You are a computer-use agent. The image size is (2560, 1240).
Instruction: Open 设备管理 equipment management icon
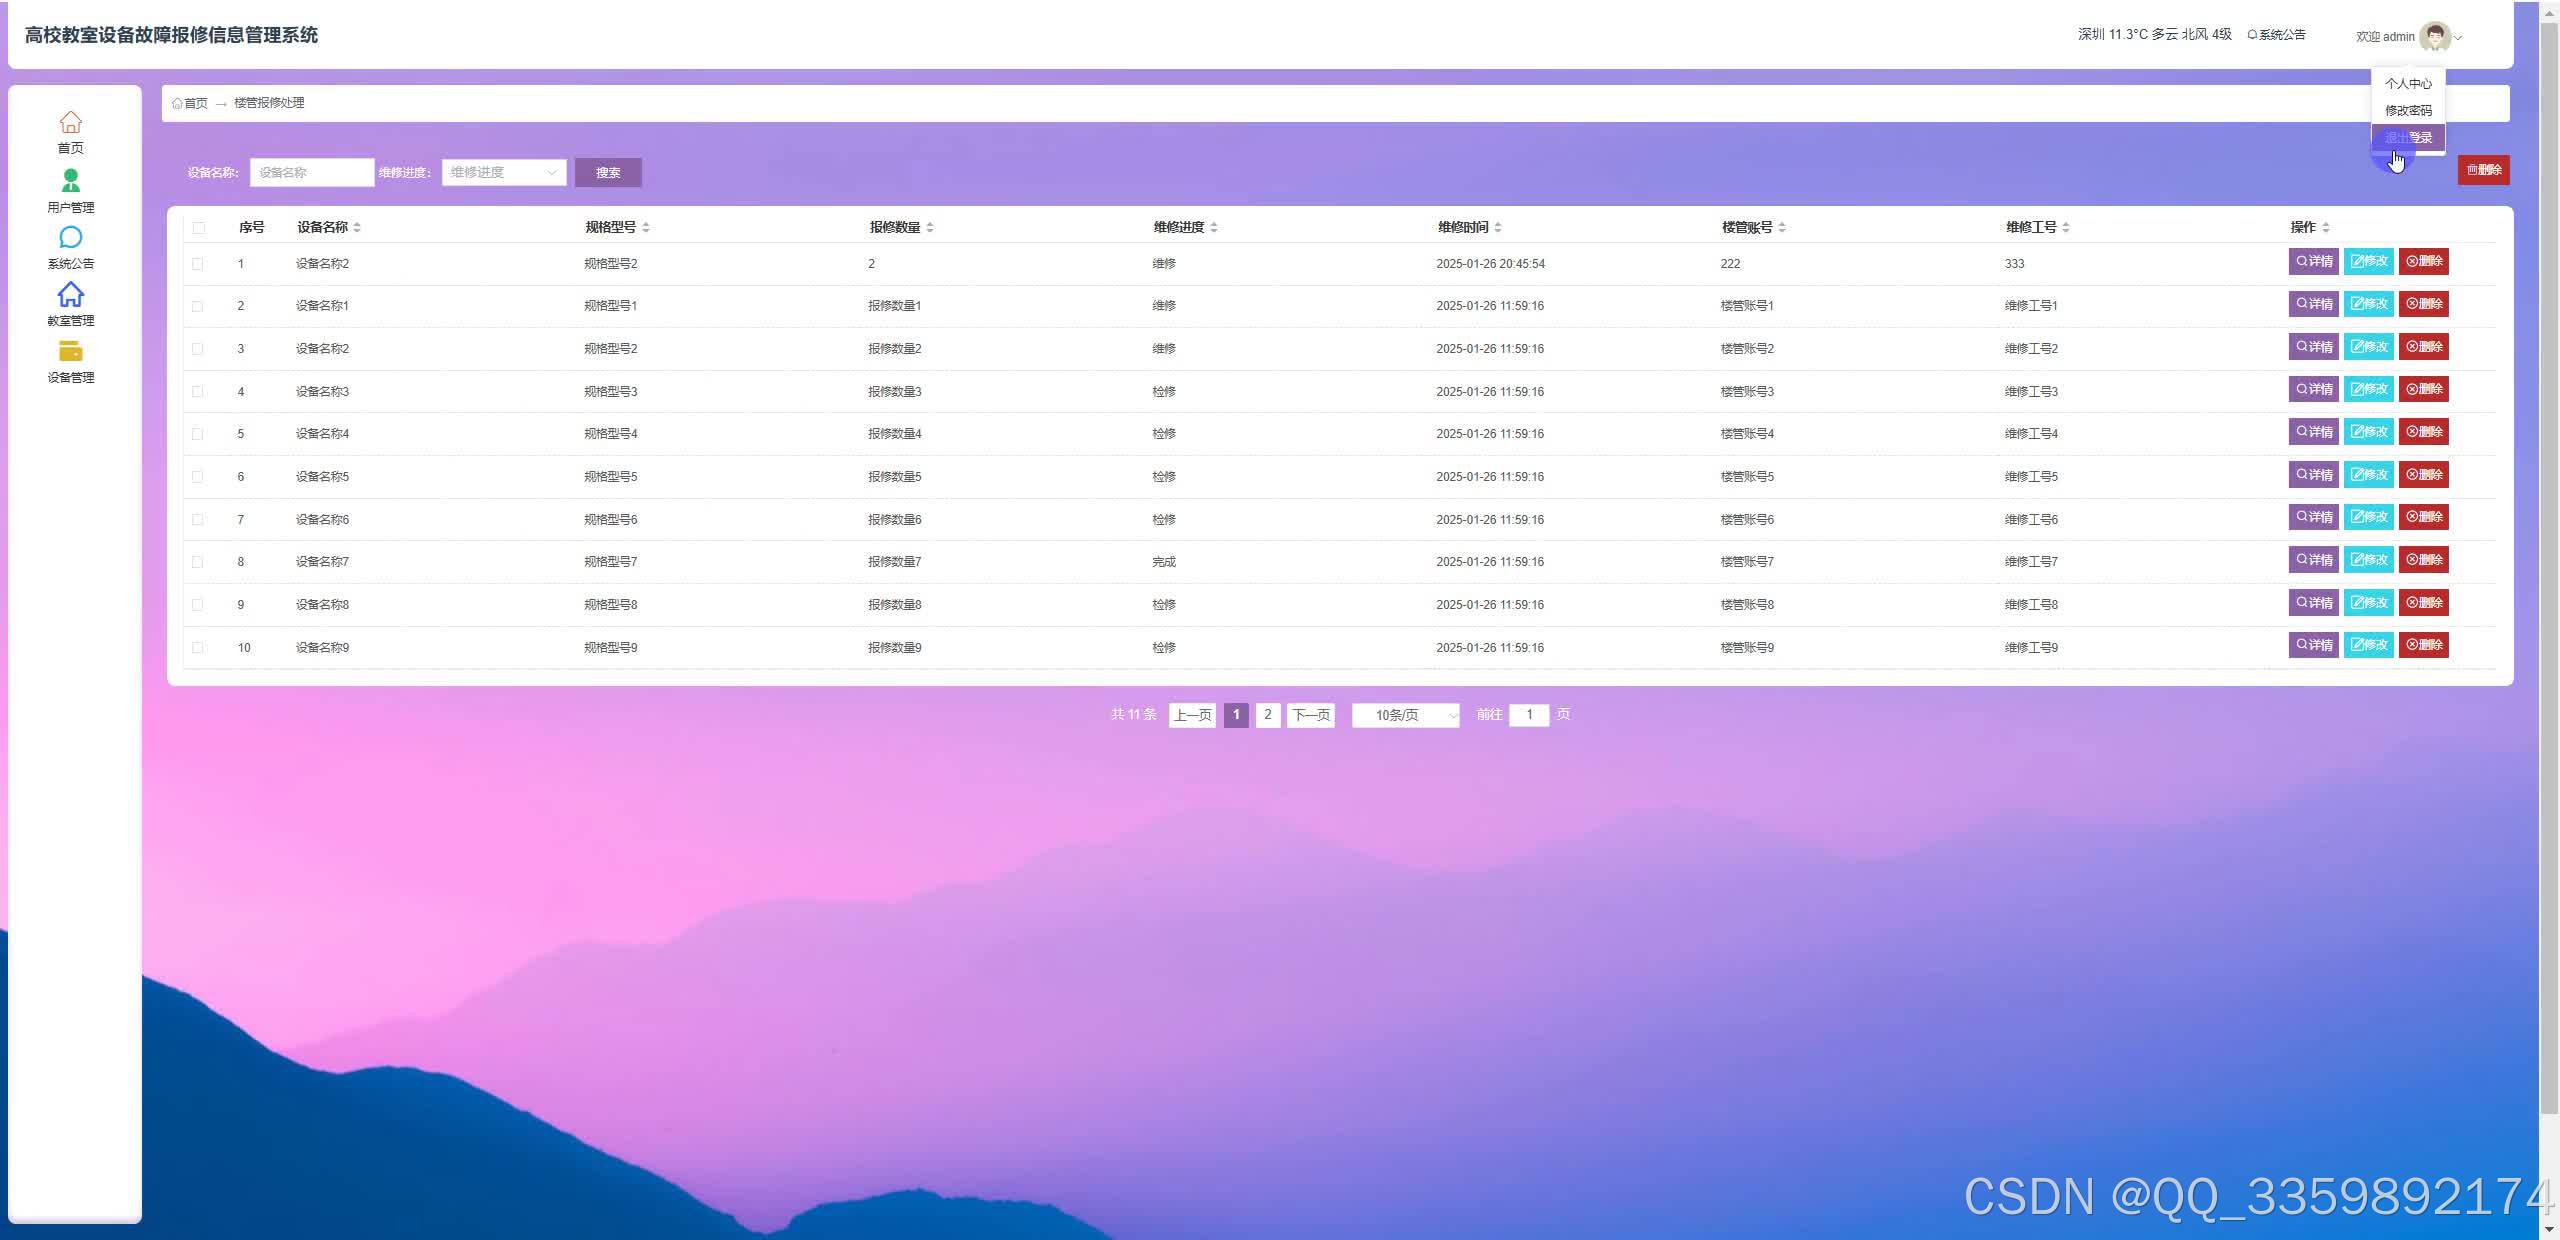70,352
